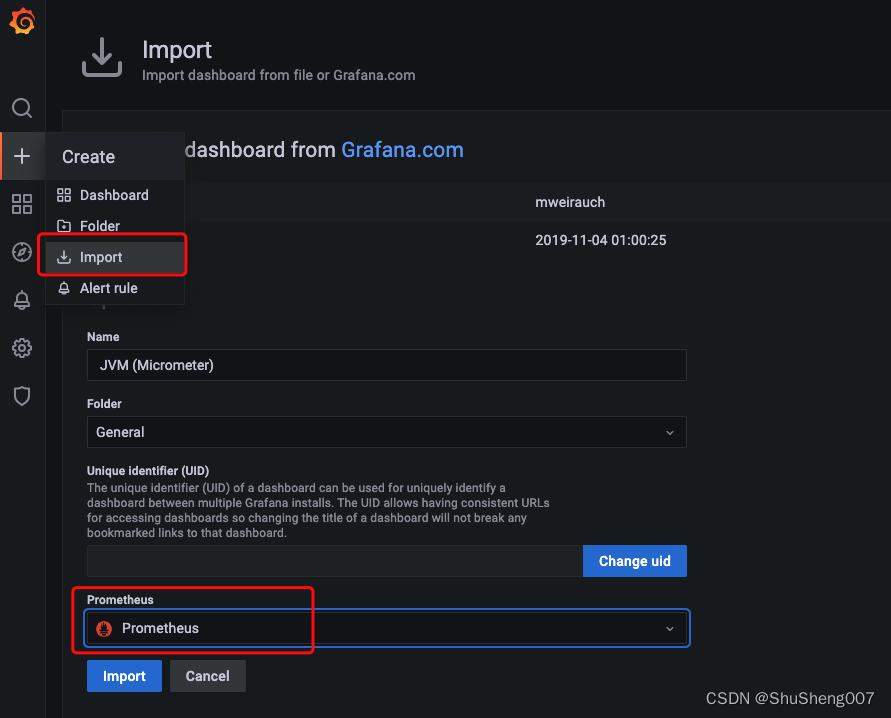Open the search magnifier in sidebar

[x=22, y=108]
